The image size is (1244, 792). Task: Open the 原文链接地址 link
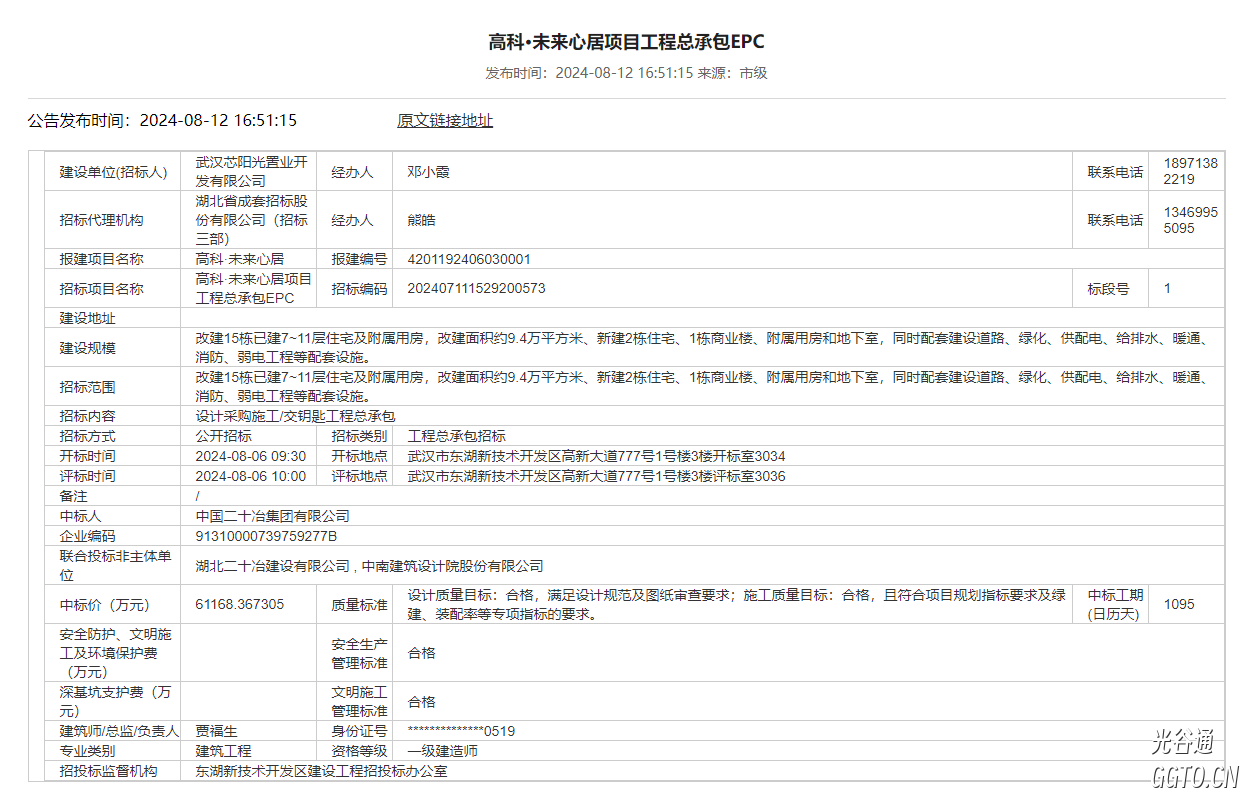[x=444, y=121]
